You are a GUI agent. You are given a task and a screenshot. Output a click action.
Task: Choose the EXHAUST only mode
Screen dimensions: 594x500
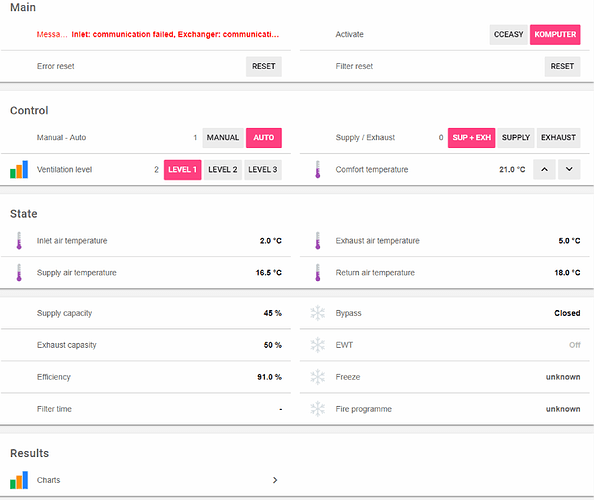point(558,138)
